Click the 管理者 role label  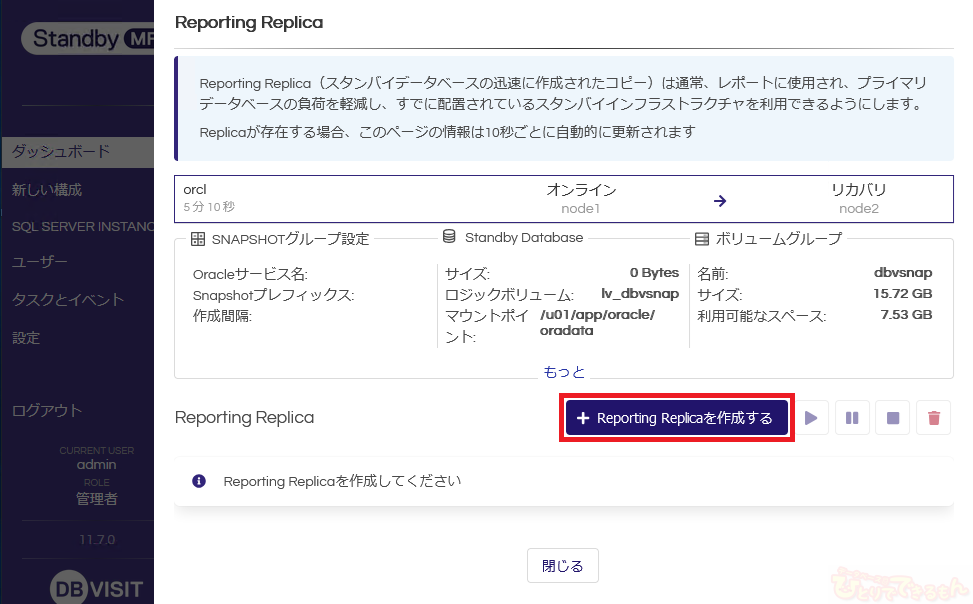97,498
